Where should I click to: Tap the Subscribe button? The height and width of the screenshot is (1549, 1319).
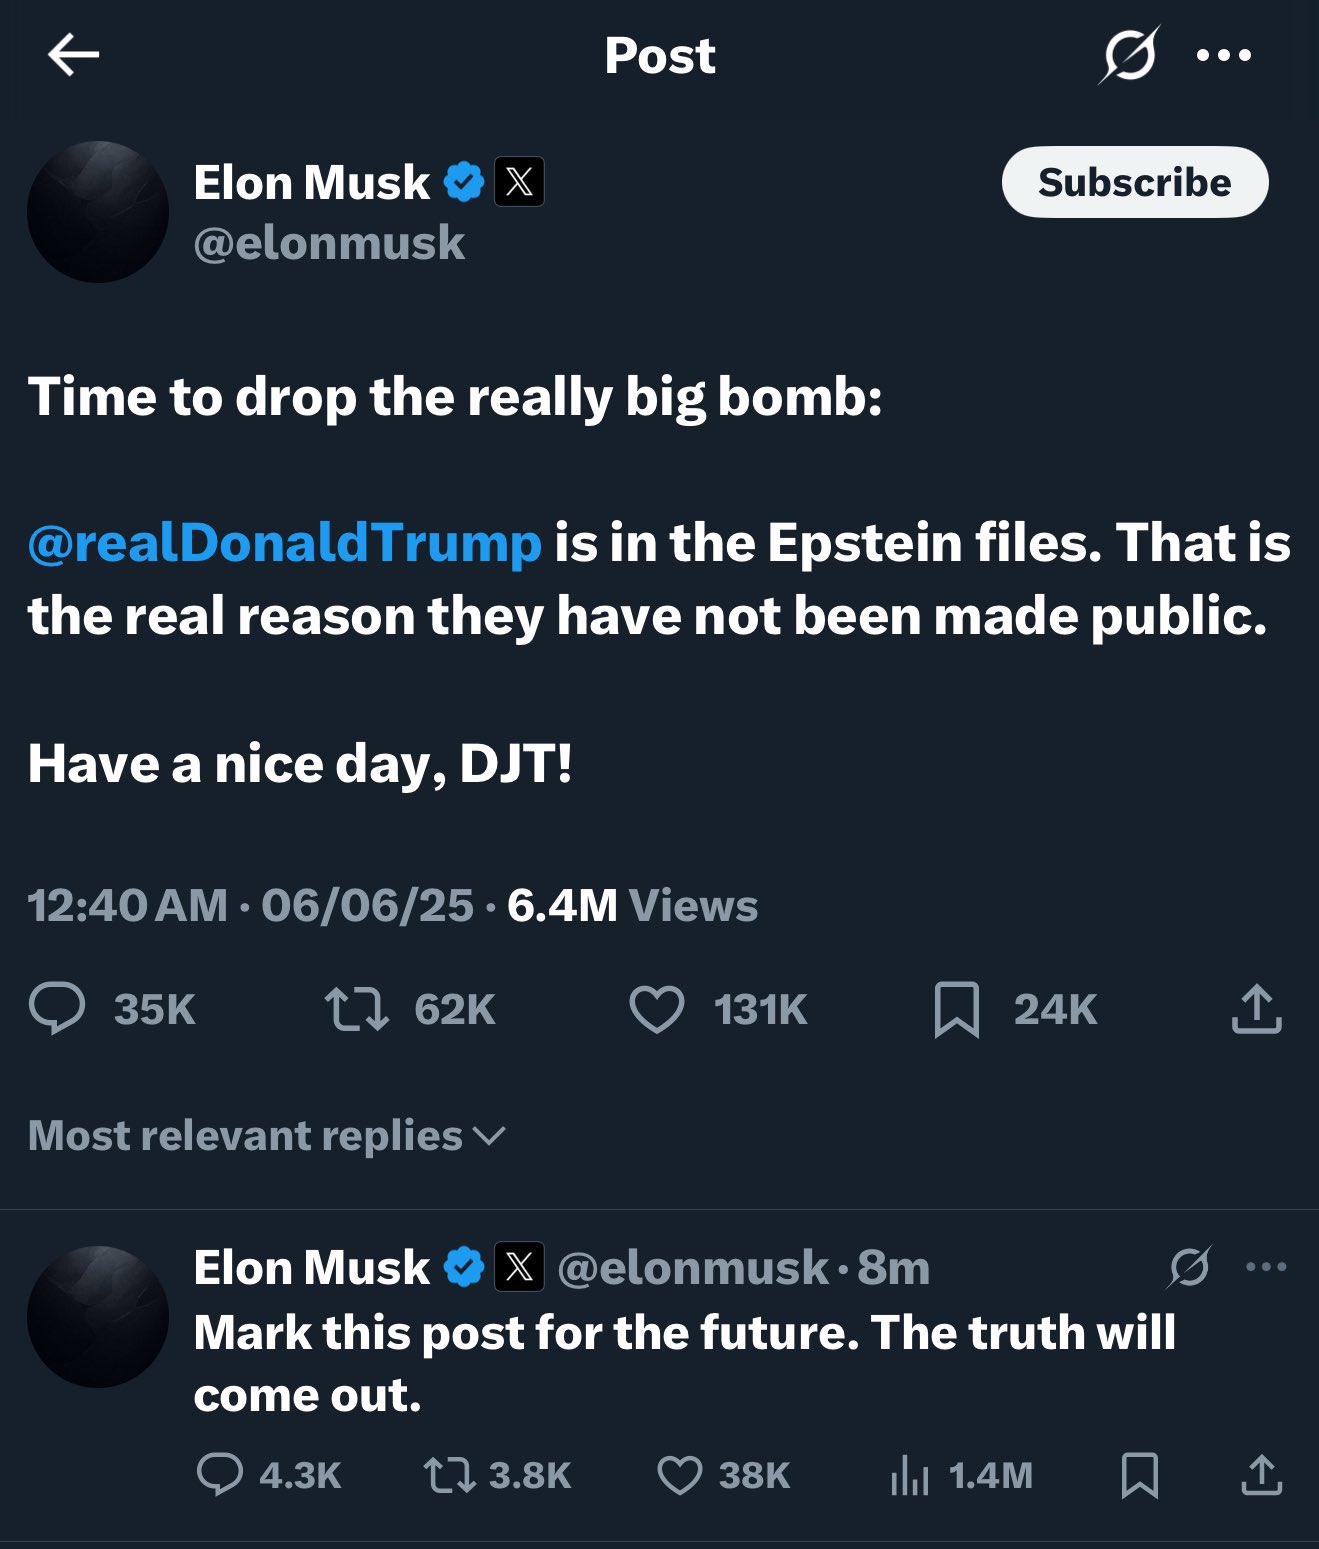(1134, 182)
